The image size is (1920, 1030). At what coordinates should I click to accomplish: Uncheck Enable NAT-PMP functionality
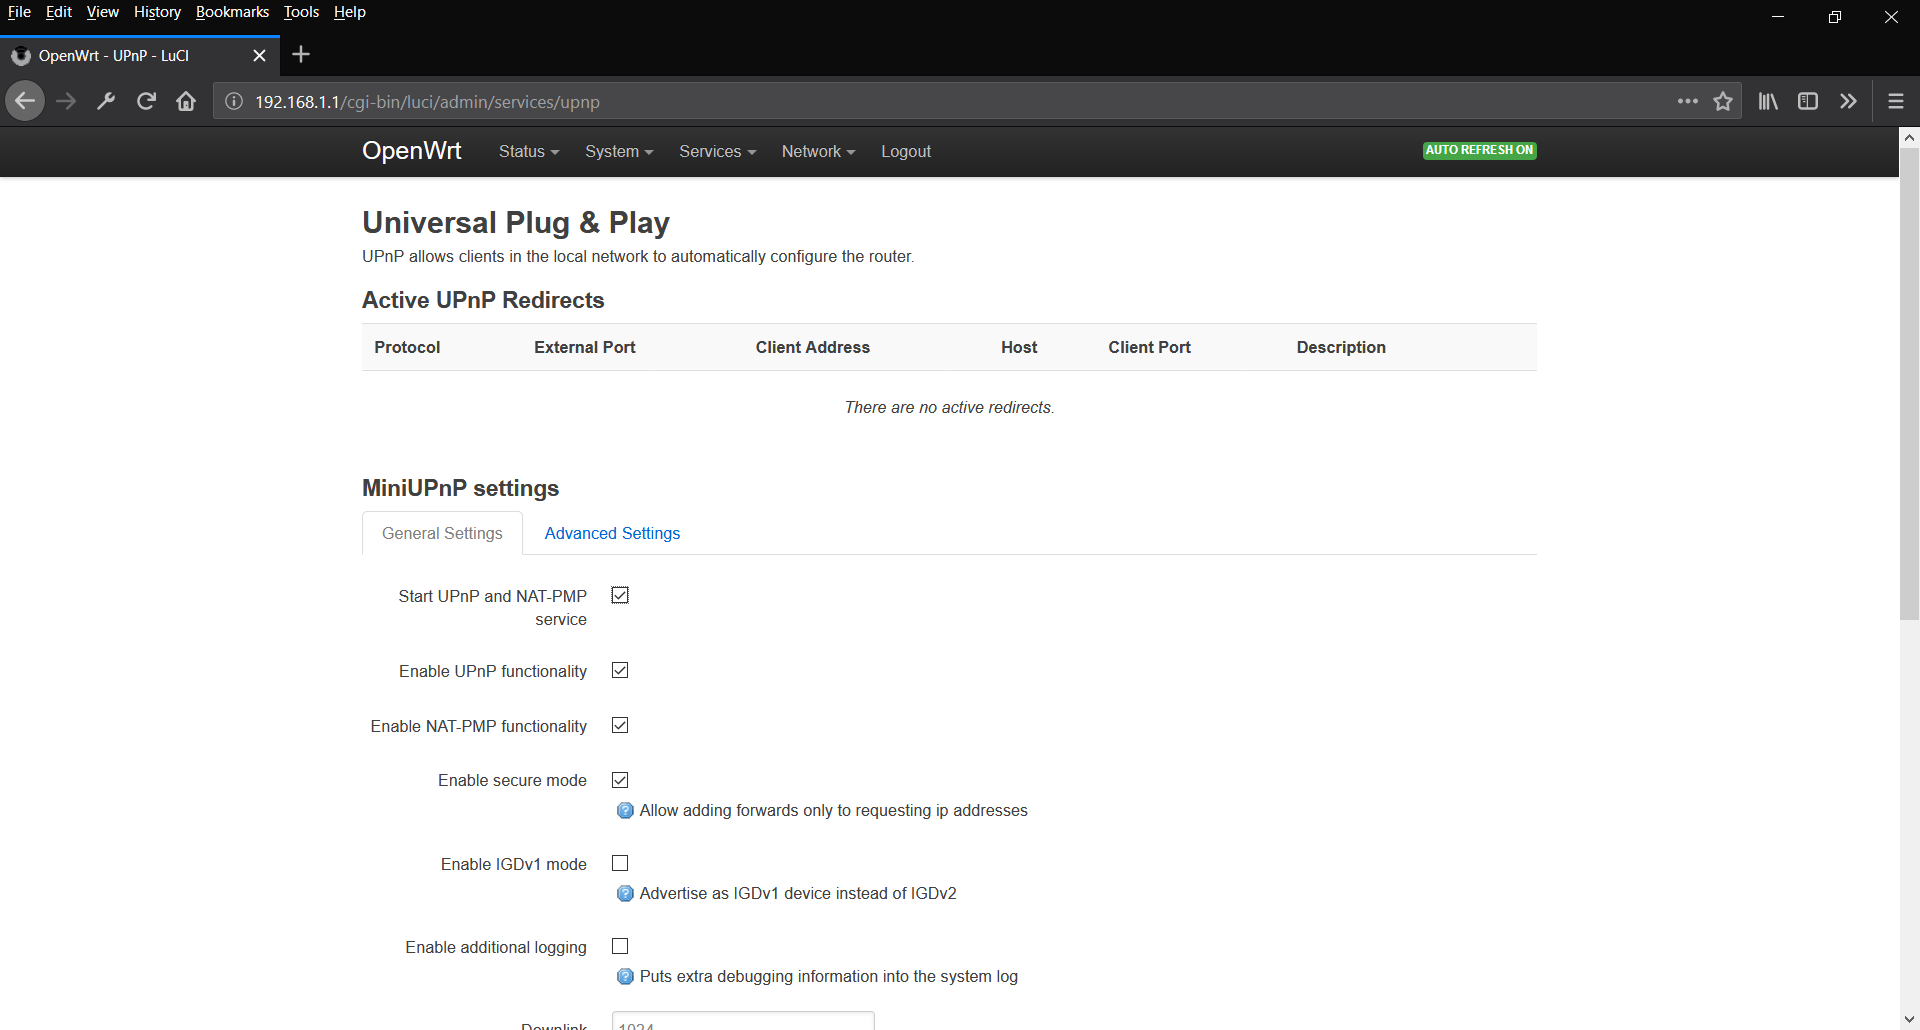pos(620,725)
